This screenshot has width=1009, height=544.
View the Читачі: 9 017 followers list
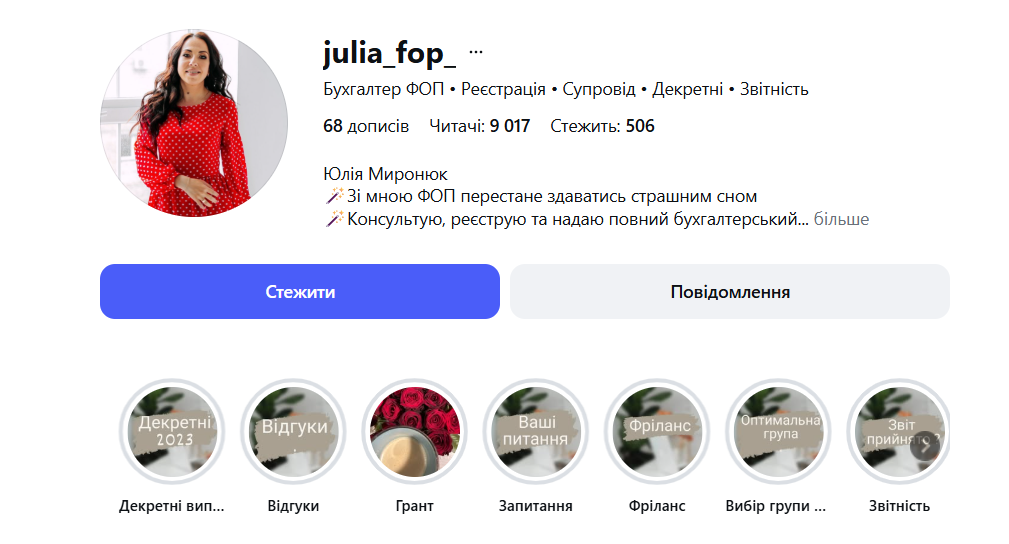coord(479,126)
